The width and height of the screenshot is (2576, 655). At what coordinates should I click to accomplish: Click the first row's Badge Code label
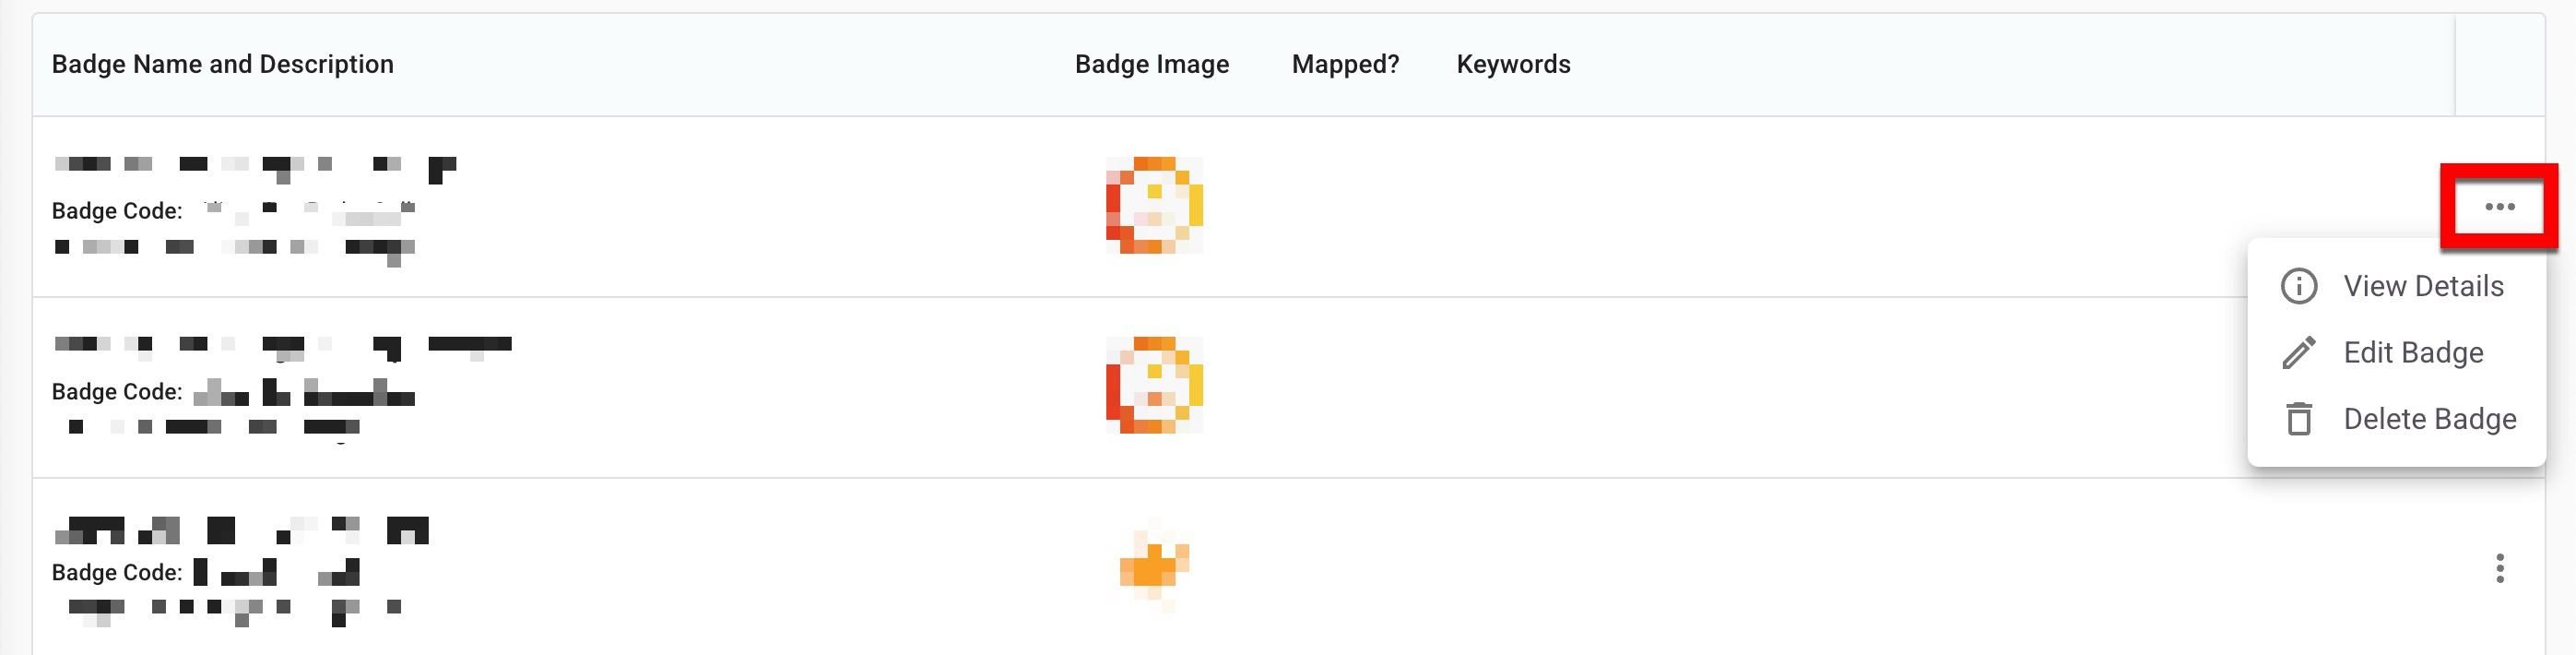click(x=117, y=211)
